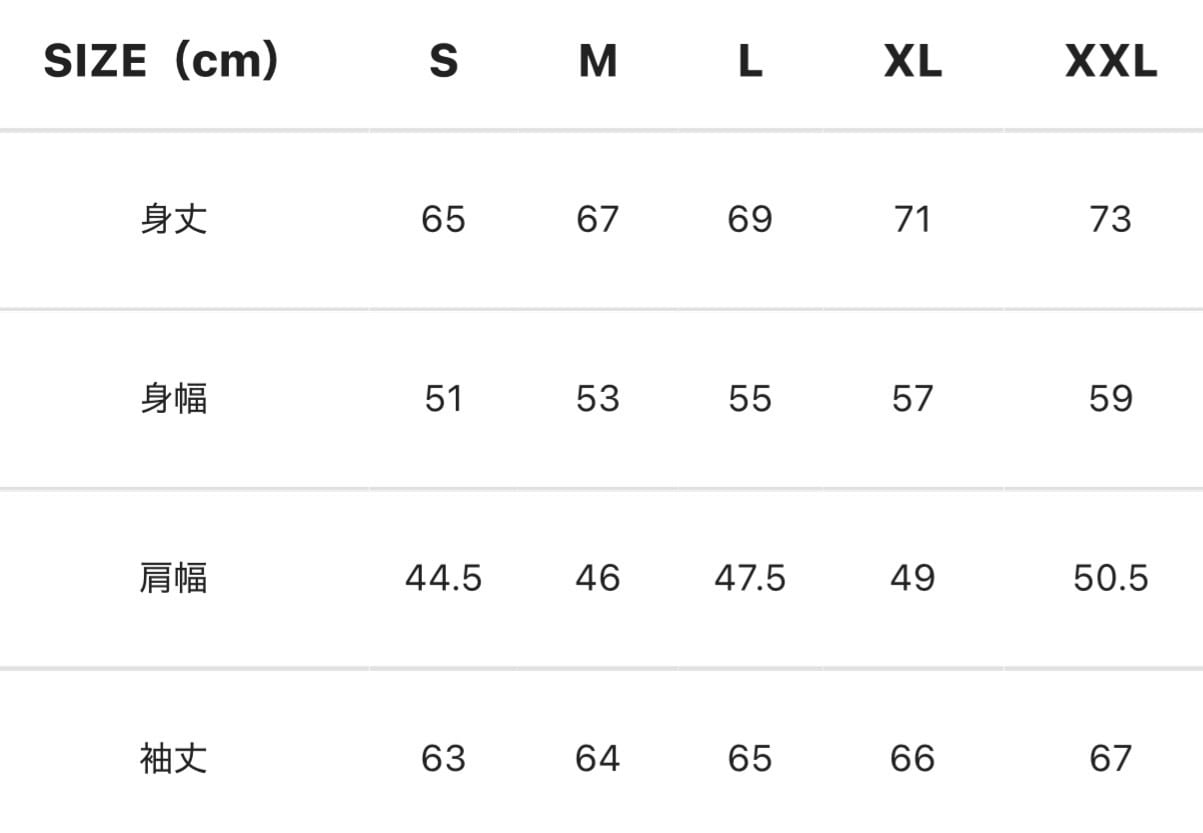1203x833 pixels.
Task: Click the 肩幅 value 50.5 for XXL
Action: click(1110, 578)
